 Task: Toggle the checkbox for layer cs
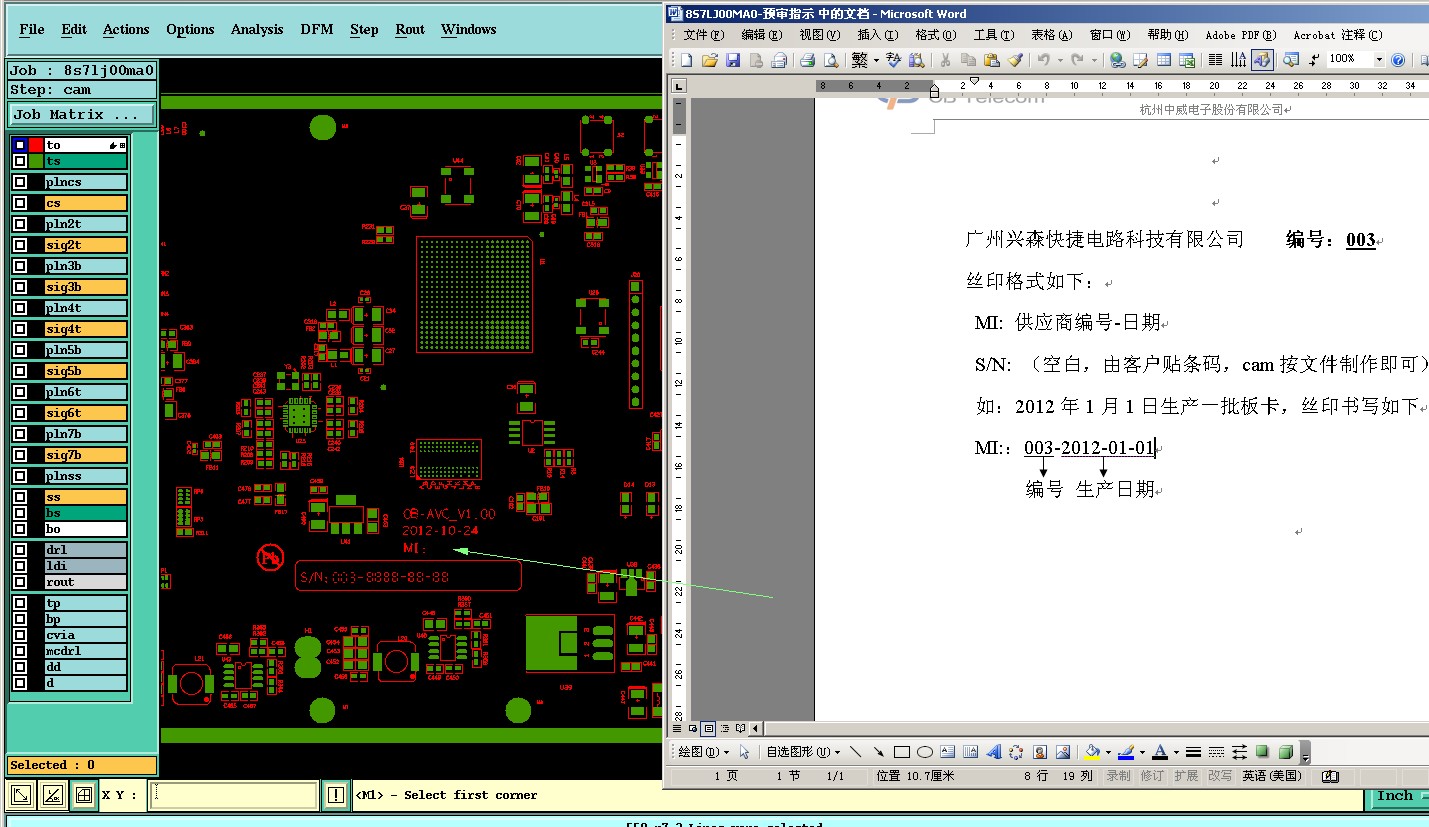(x=20, y=203)
